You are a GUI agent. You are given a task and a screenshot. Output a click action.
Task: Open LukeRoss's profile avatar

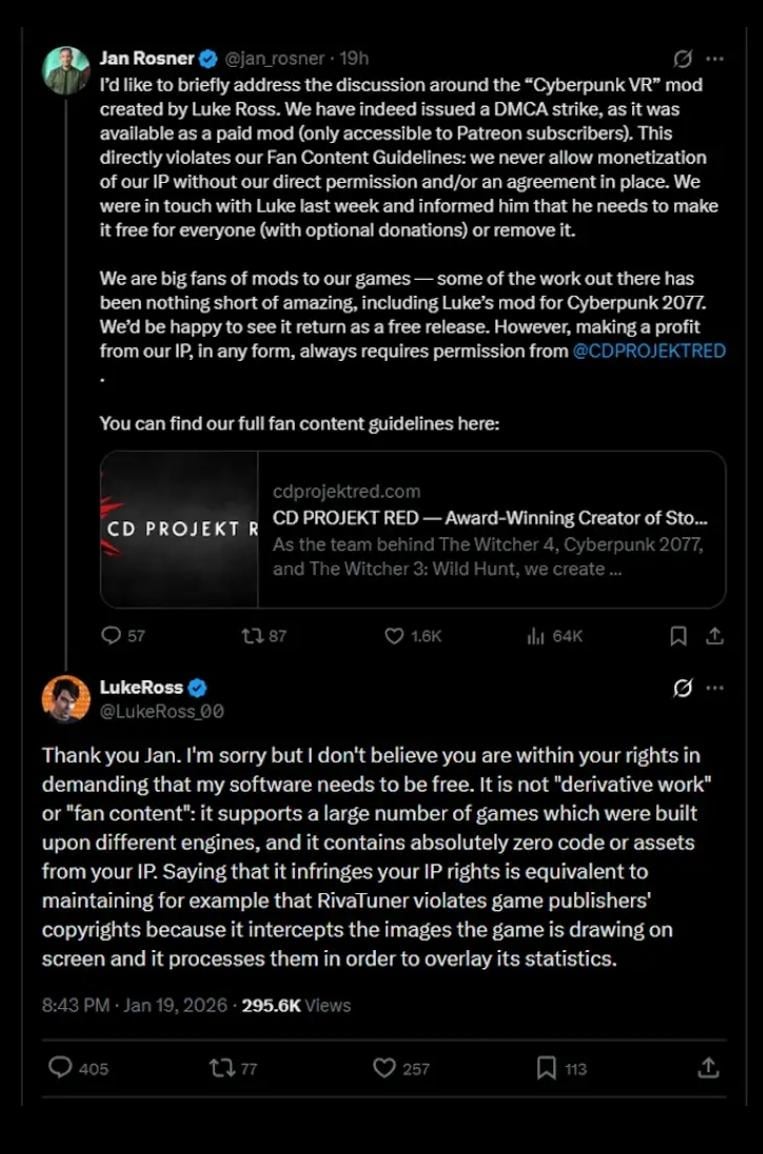coord(66,698)
